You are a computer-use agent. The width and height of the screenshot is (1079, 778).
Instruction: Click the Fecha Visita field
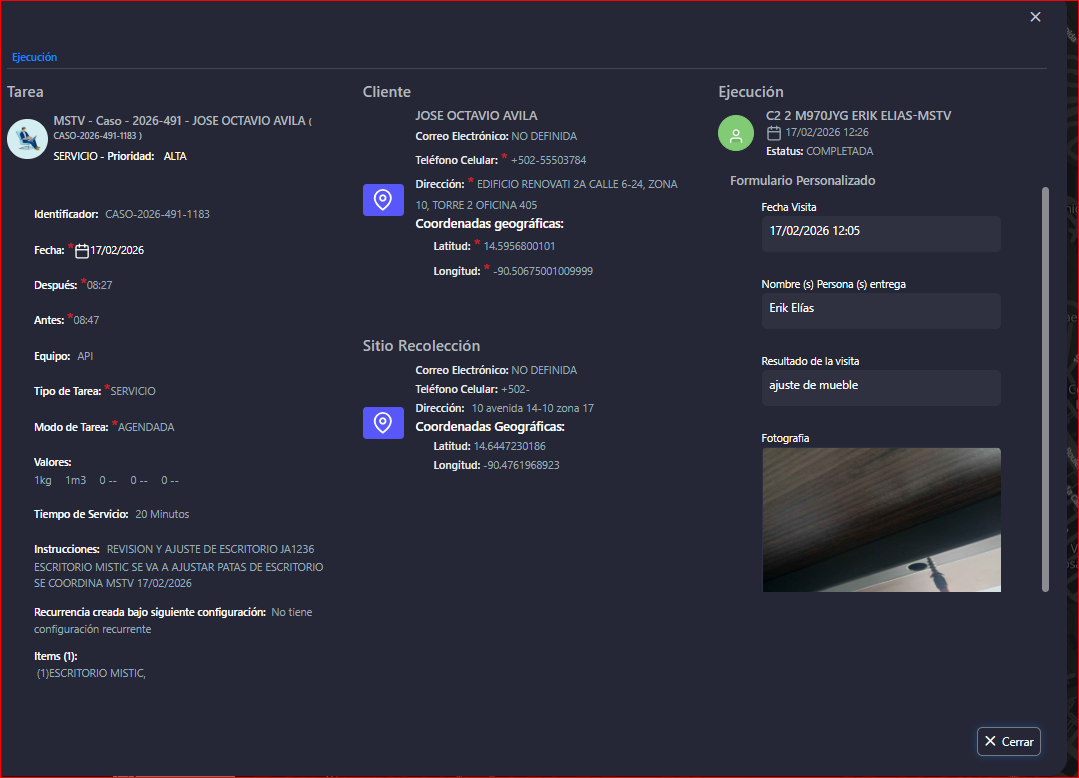tap(880, 232)
